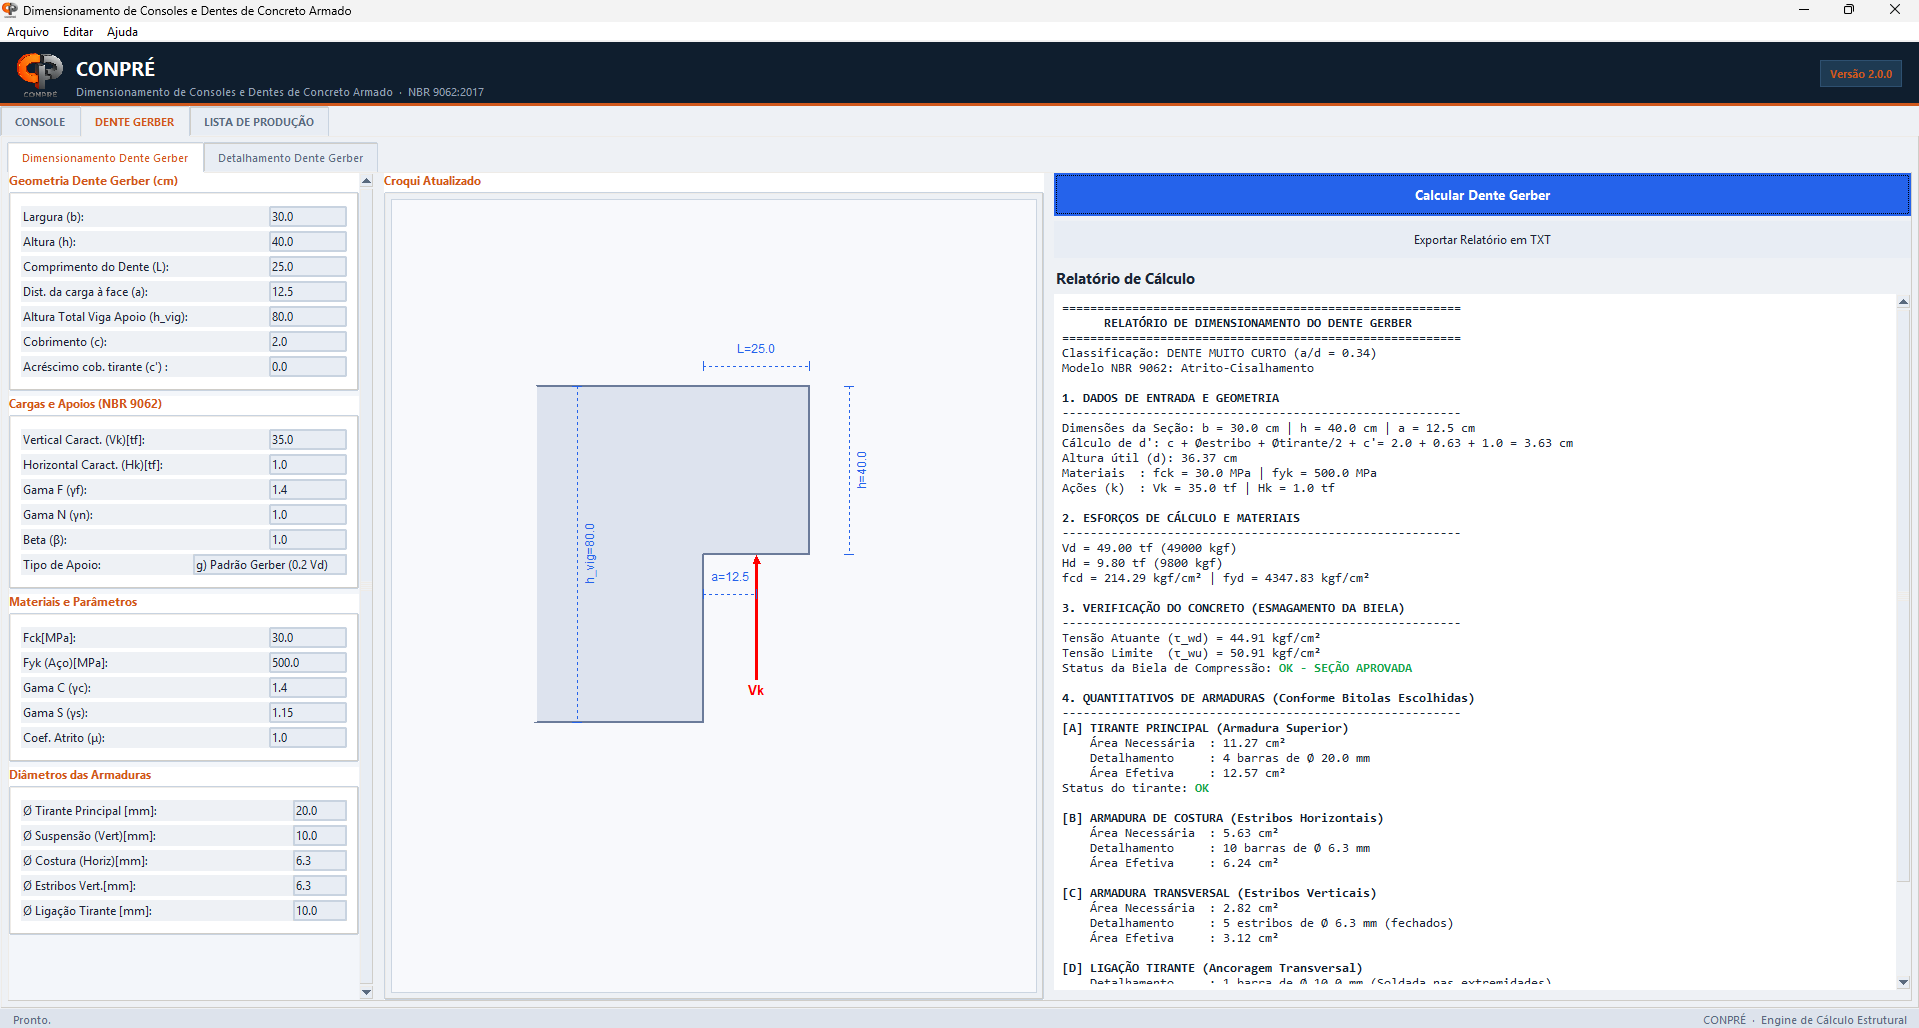Click the Gerber tooth sketch drawing
The image size is (1919, 1028).
pos(673,553)
